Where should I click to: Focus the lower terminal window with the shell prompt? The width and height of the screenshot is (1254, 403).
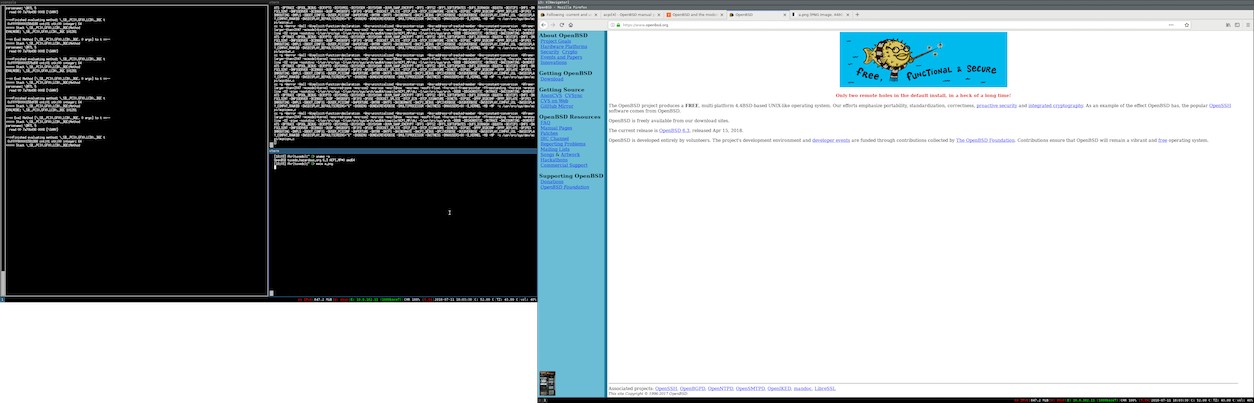tap(404, 225)
